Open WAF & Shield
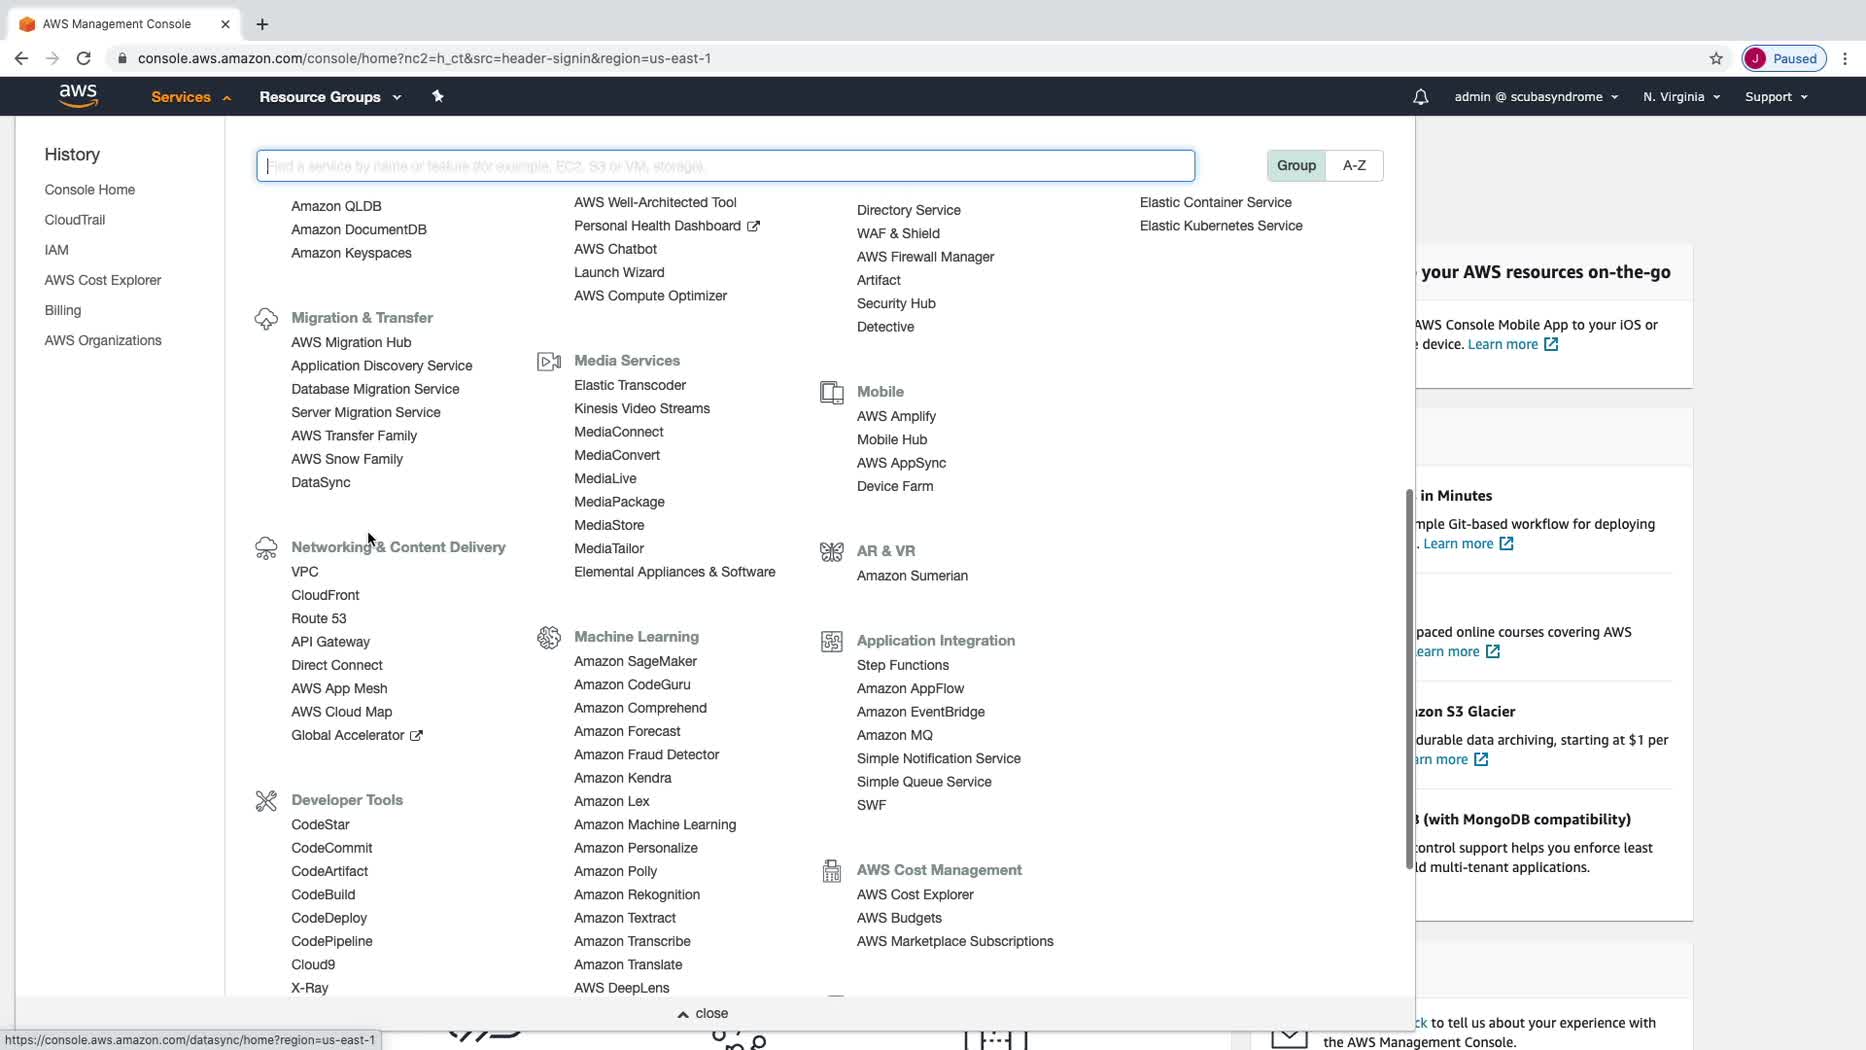 pyautogui.click(x=898, y=233)
